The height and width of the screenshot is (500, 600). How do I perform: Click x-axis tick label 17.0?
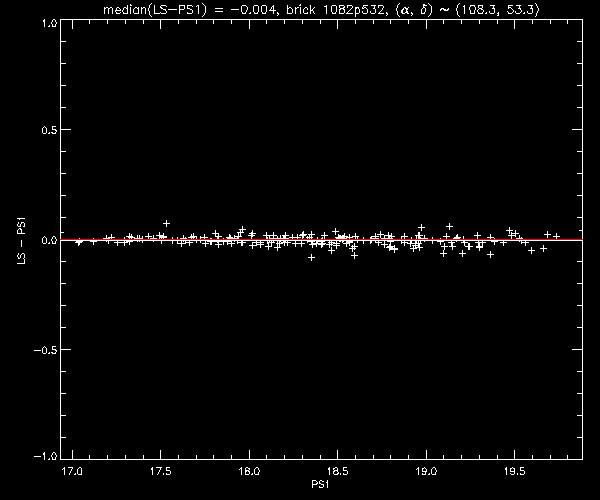click(x=72, y=471)
